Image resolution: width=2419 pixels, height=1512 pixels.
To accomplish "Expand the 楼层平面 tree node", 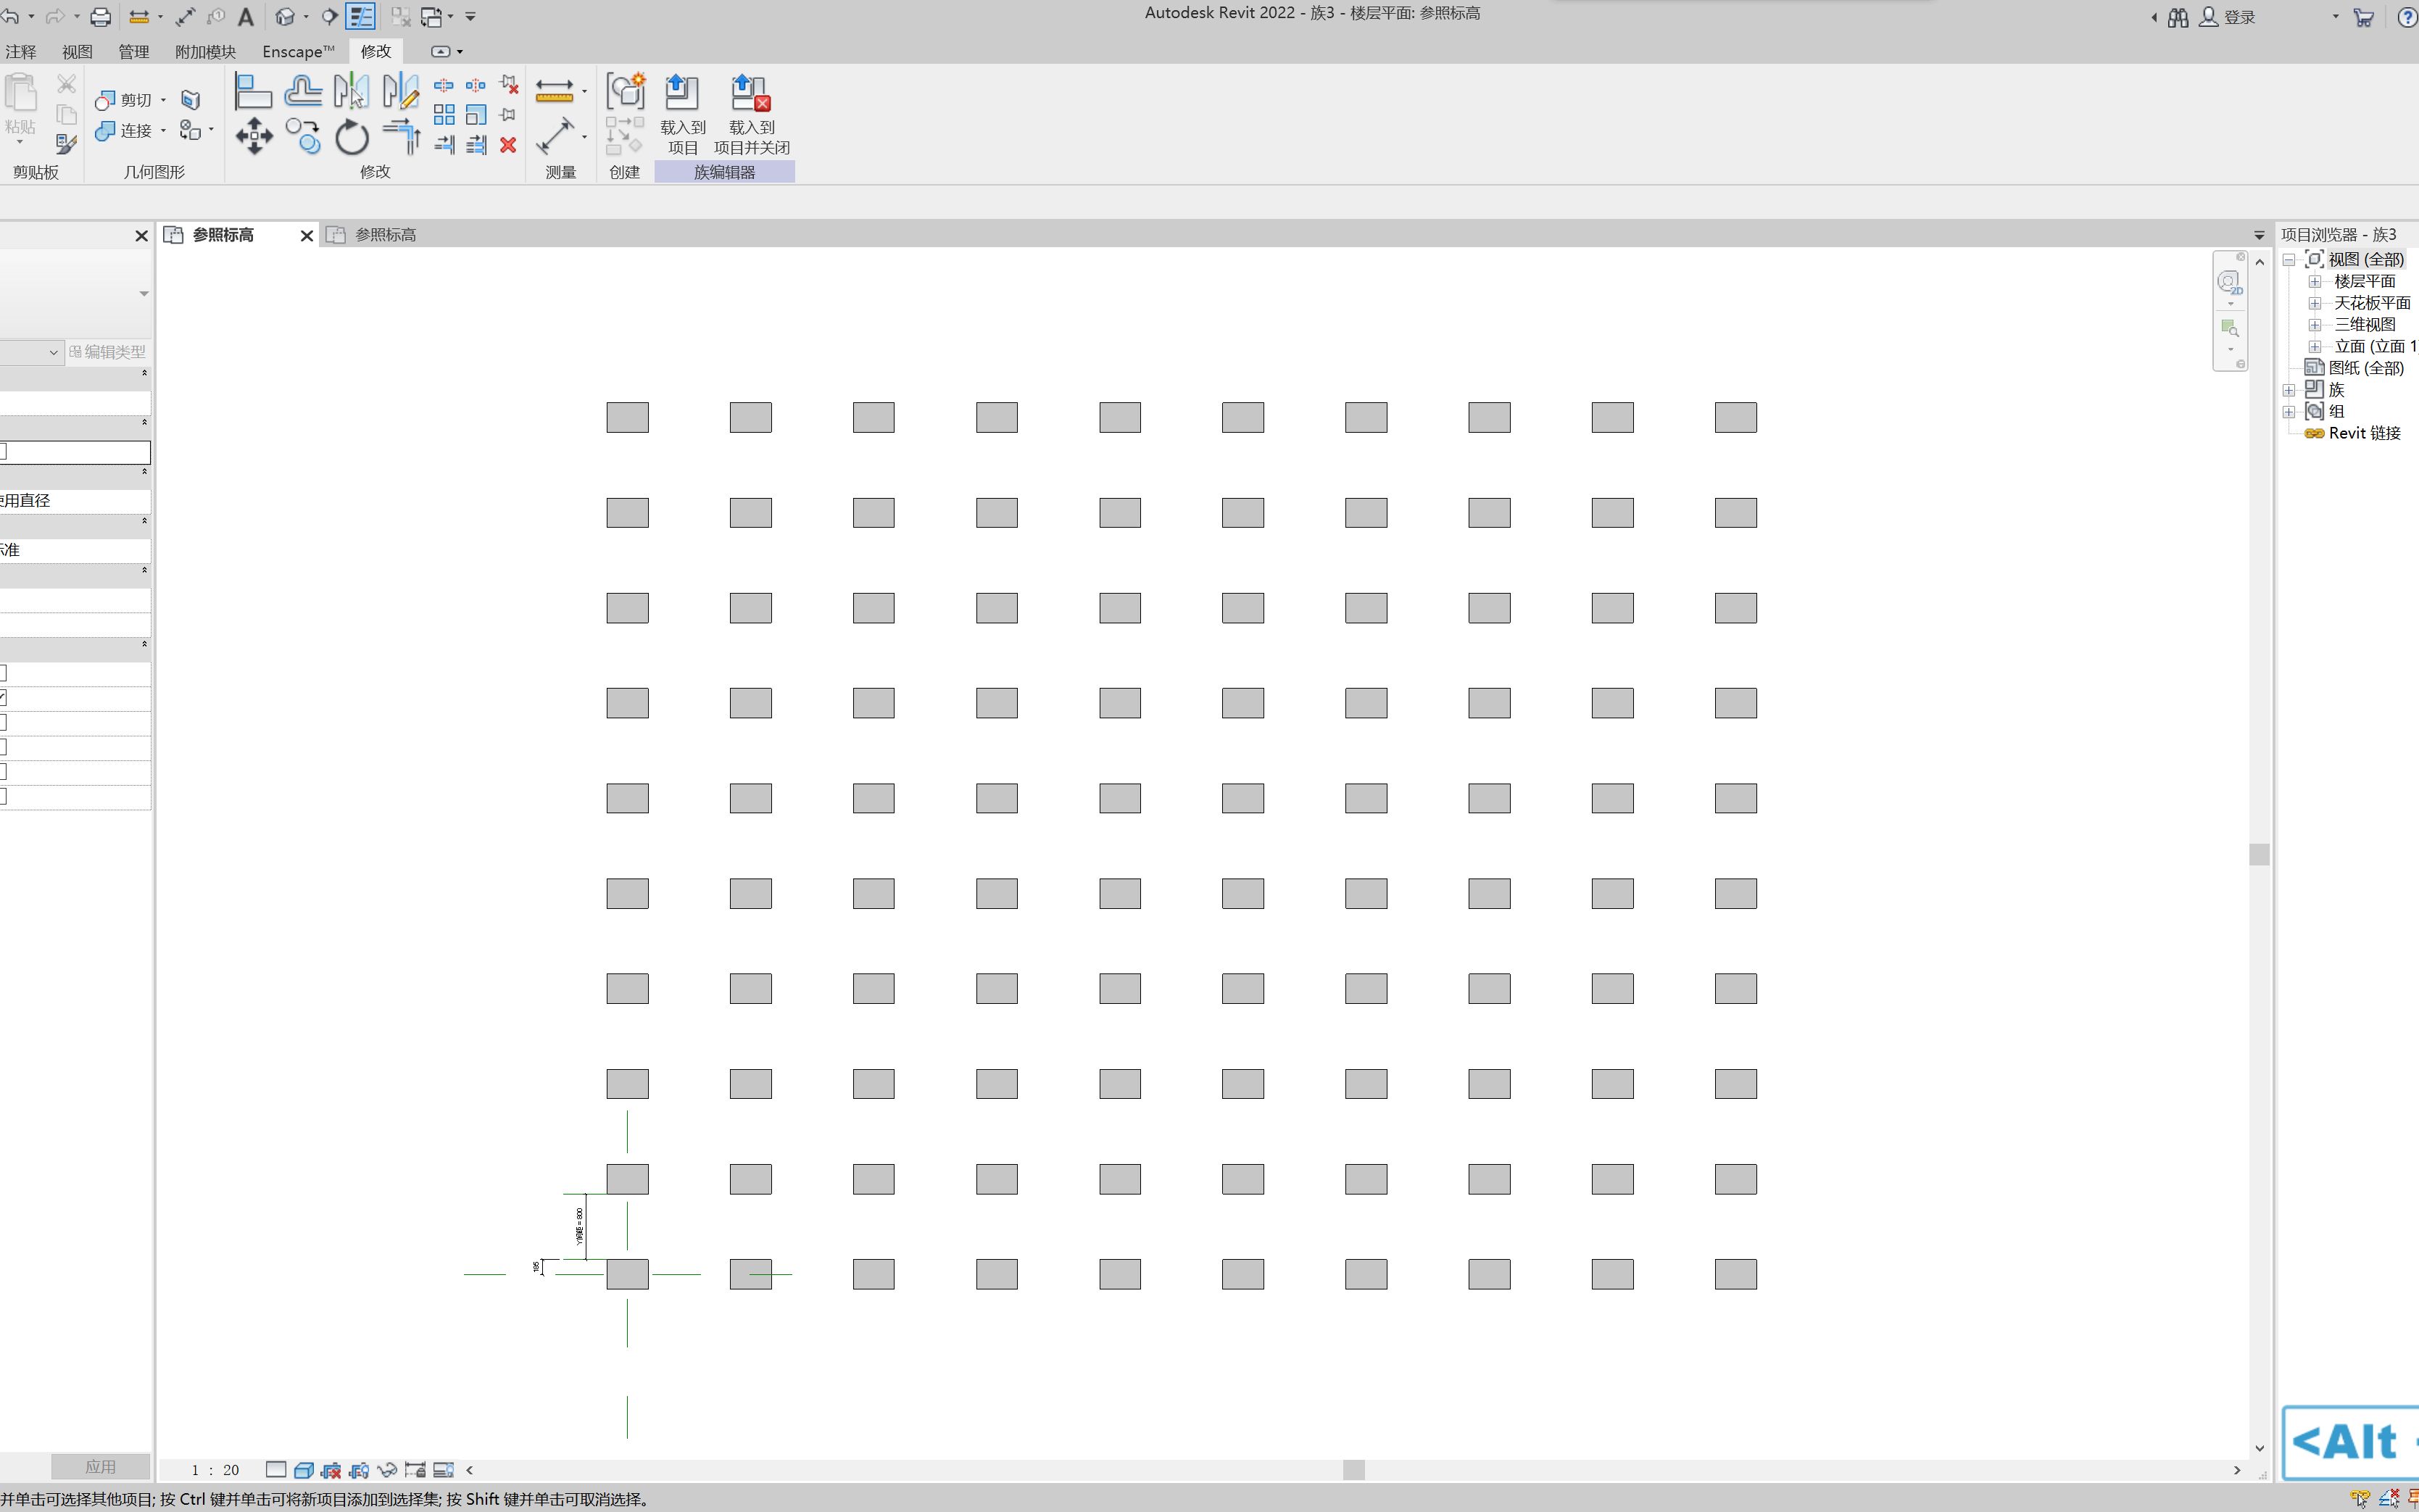I will click(x=2314, y=282).
